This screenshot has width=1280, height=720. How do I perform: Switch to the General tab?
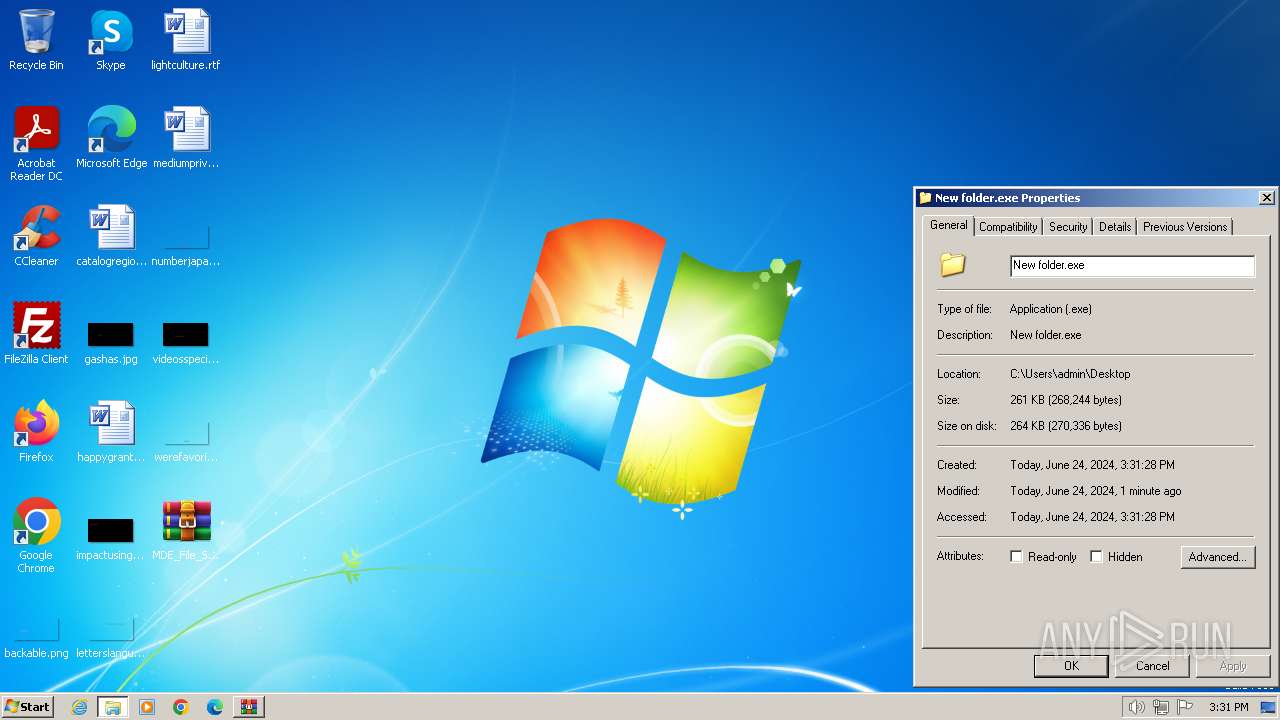(x=948, y=225)
